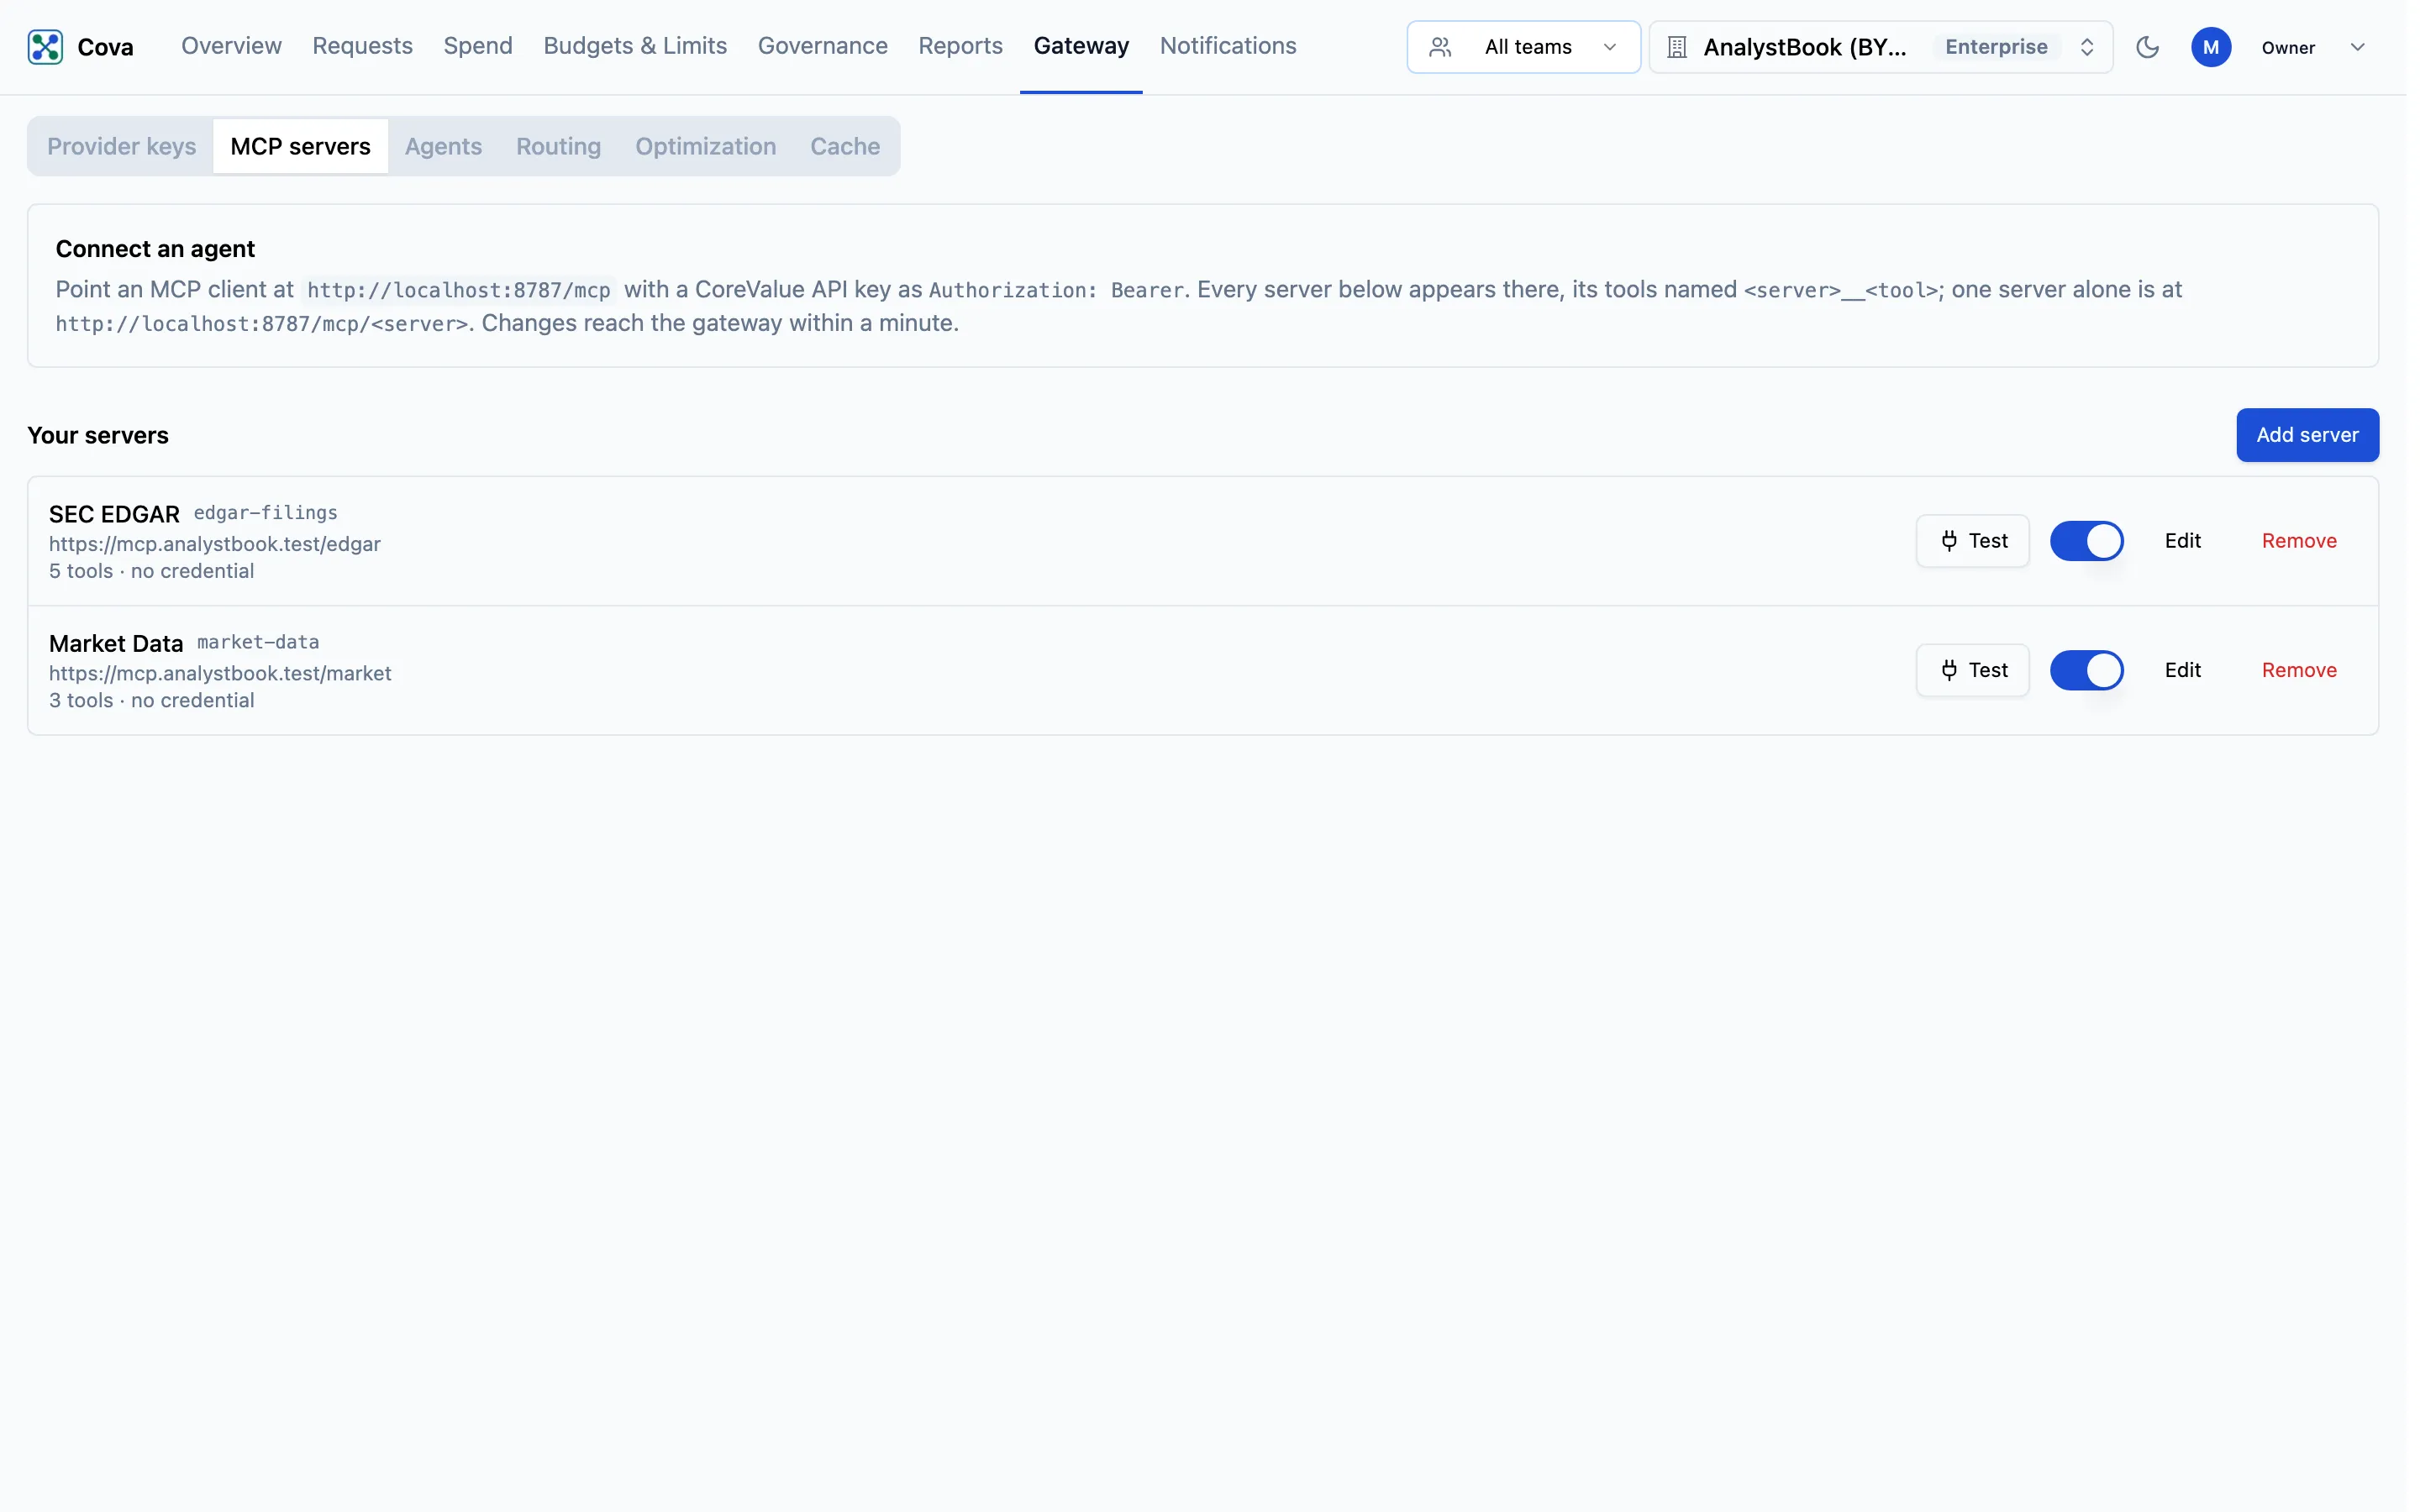This screenshot has width=2420, height=1512.
Task: Switch to the Agents tab
Action: 443,146
